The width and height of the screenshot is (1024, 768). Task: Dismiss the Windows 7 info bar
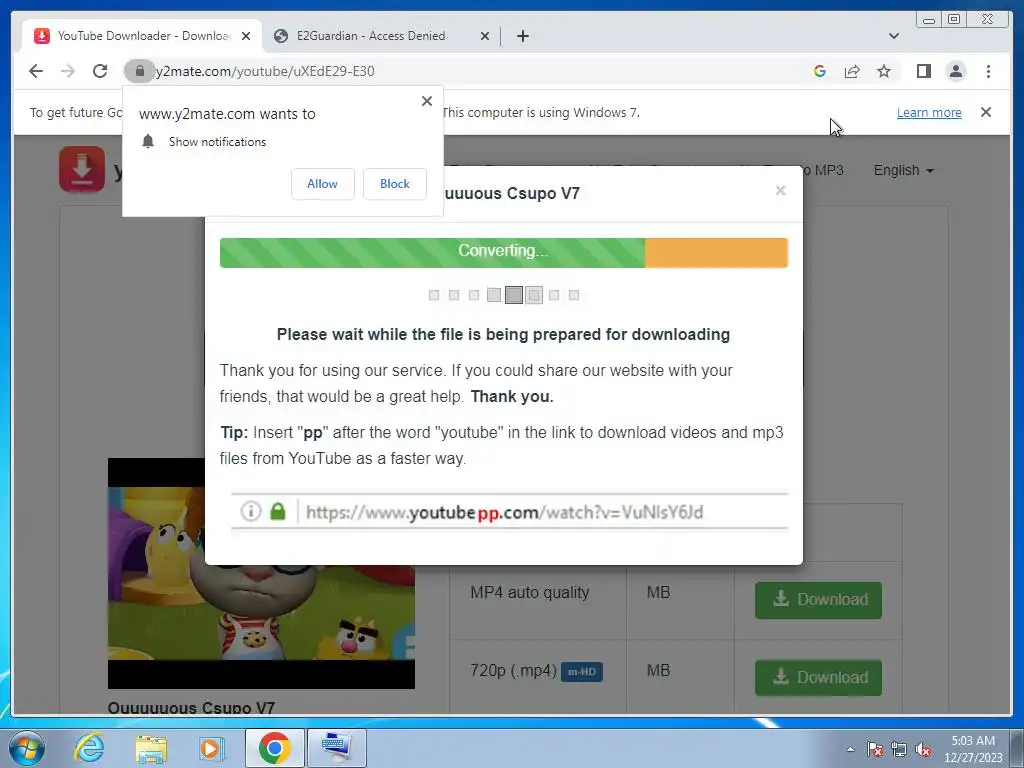point(985,112)
